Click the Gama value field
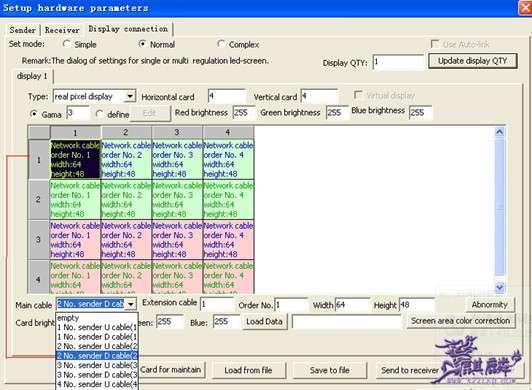This screenshot has width=532, height=390. [78, 113]
